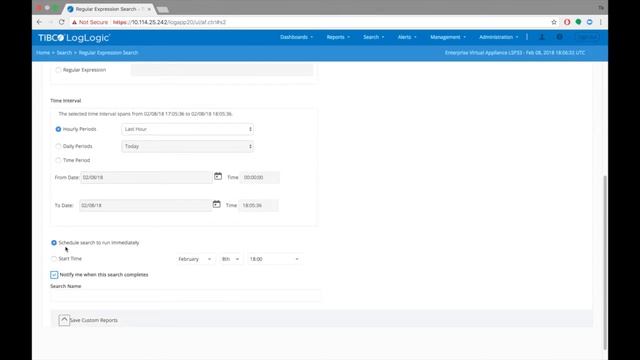Click the selected time interval description text
The image size is (640, 360).
145,114
